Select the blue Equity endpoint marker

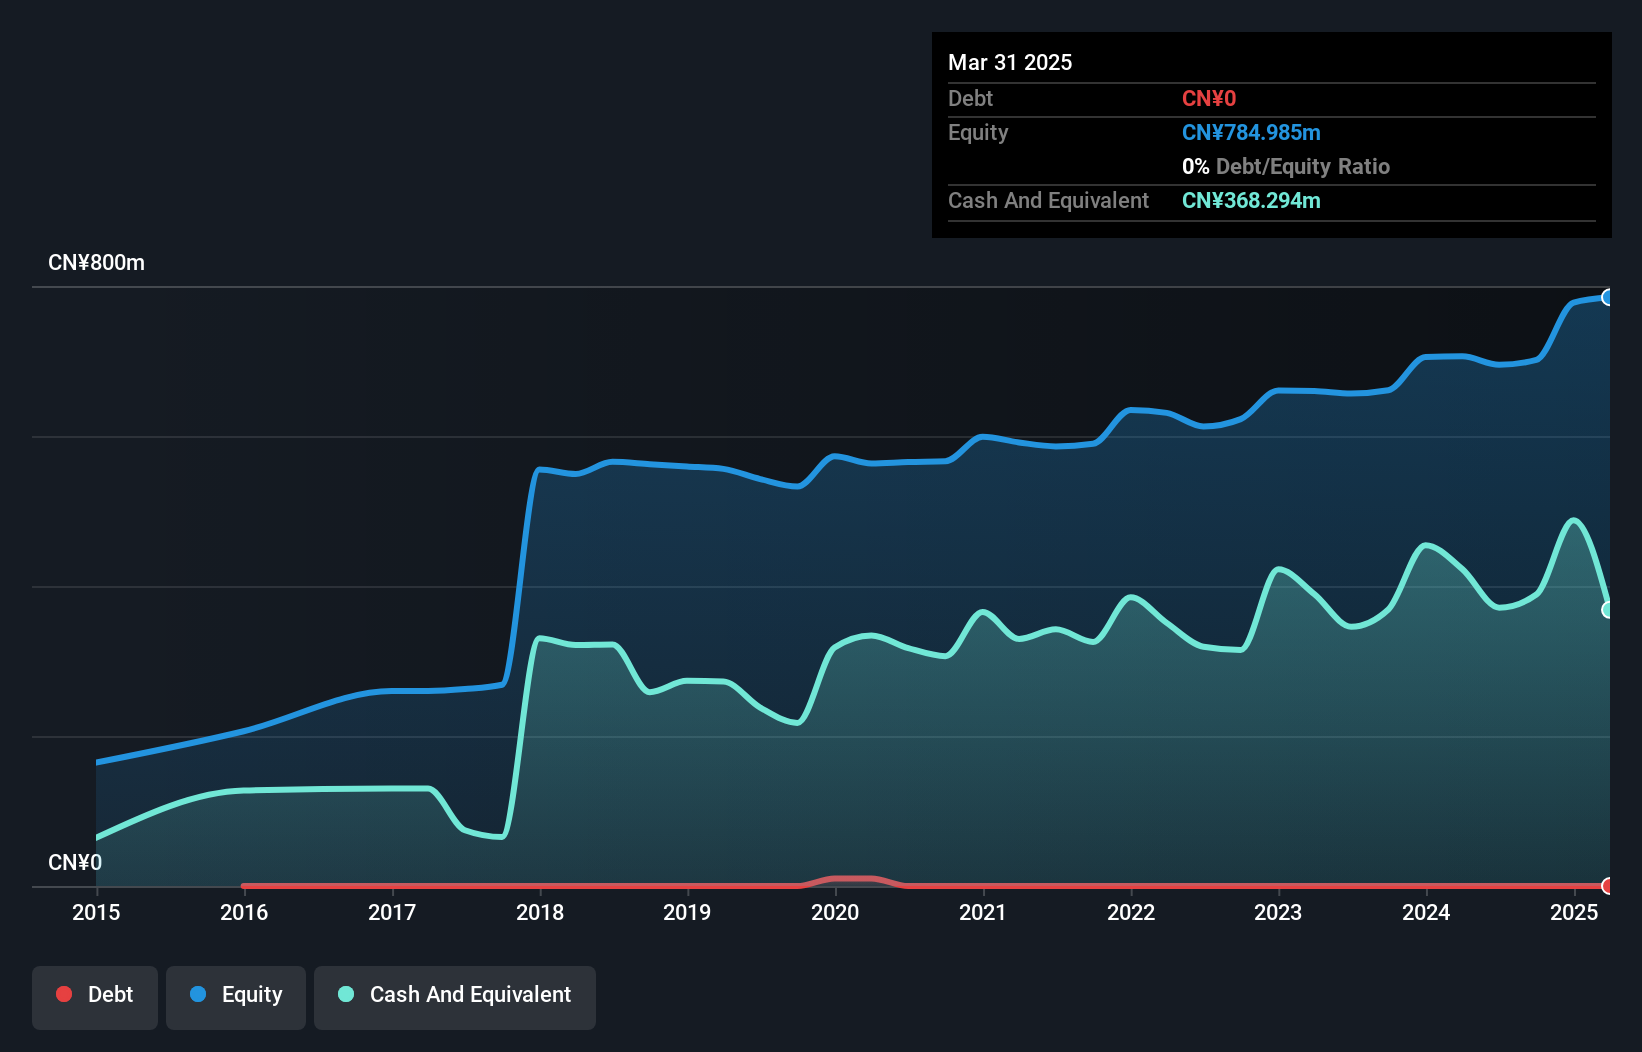[1608, 297]
